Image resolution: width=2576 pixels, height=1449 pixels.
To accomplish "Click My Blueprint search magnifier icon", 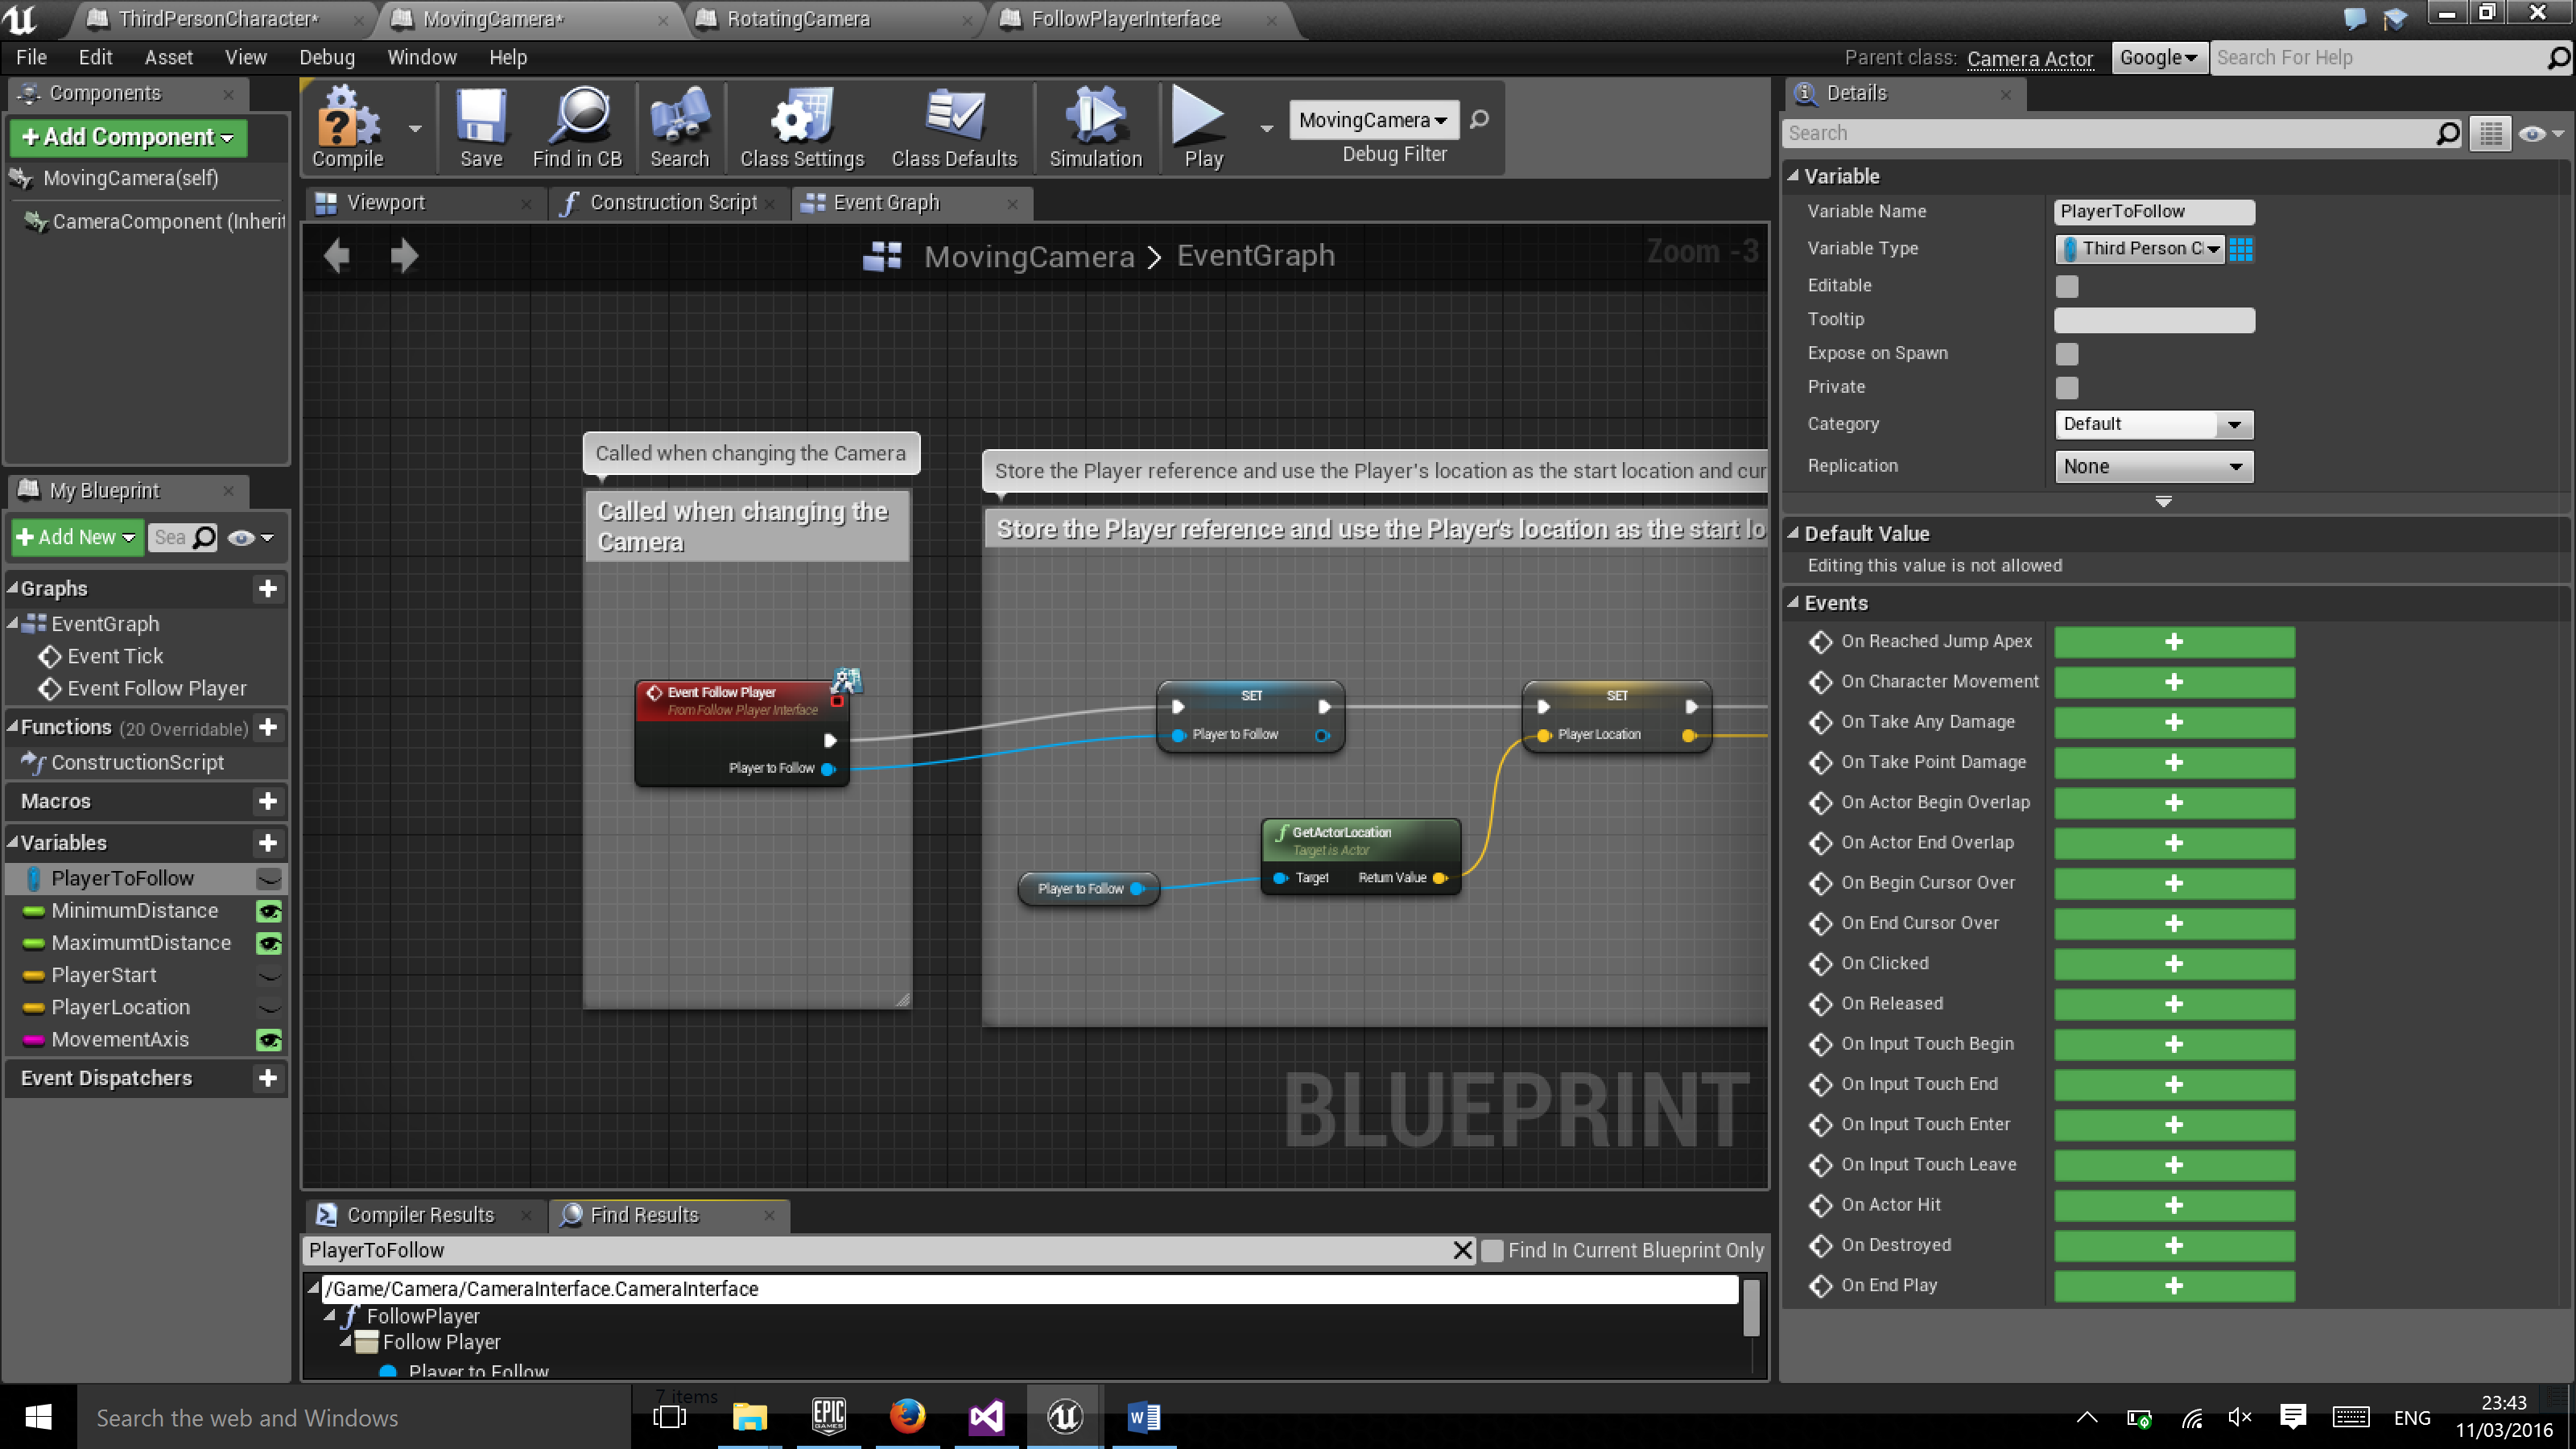I will [204, 538].
